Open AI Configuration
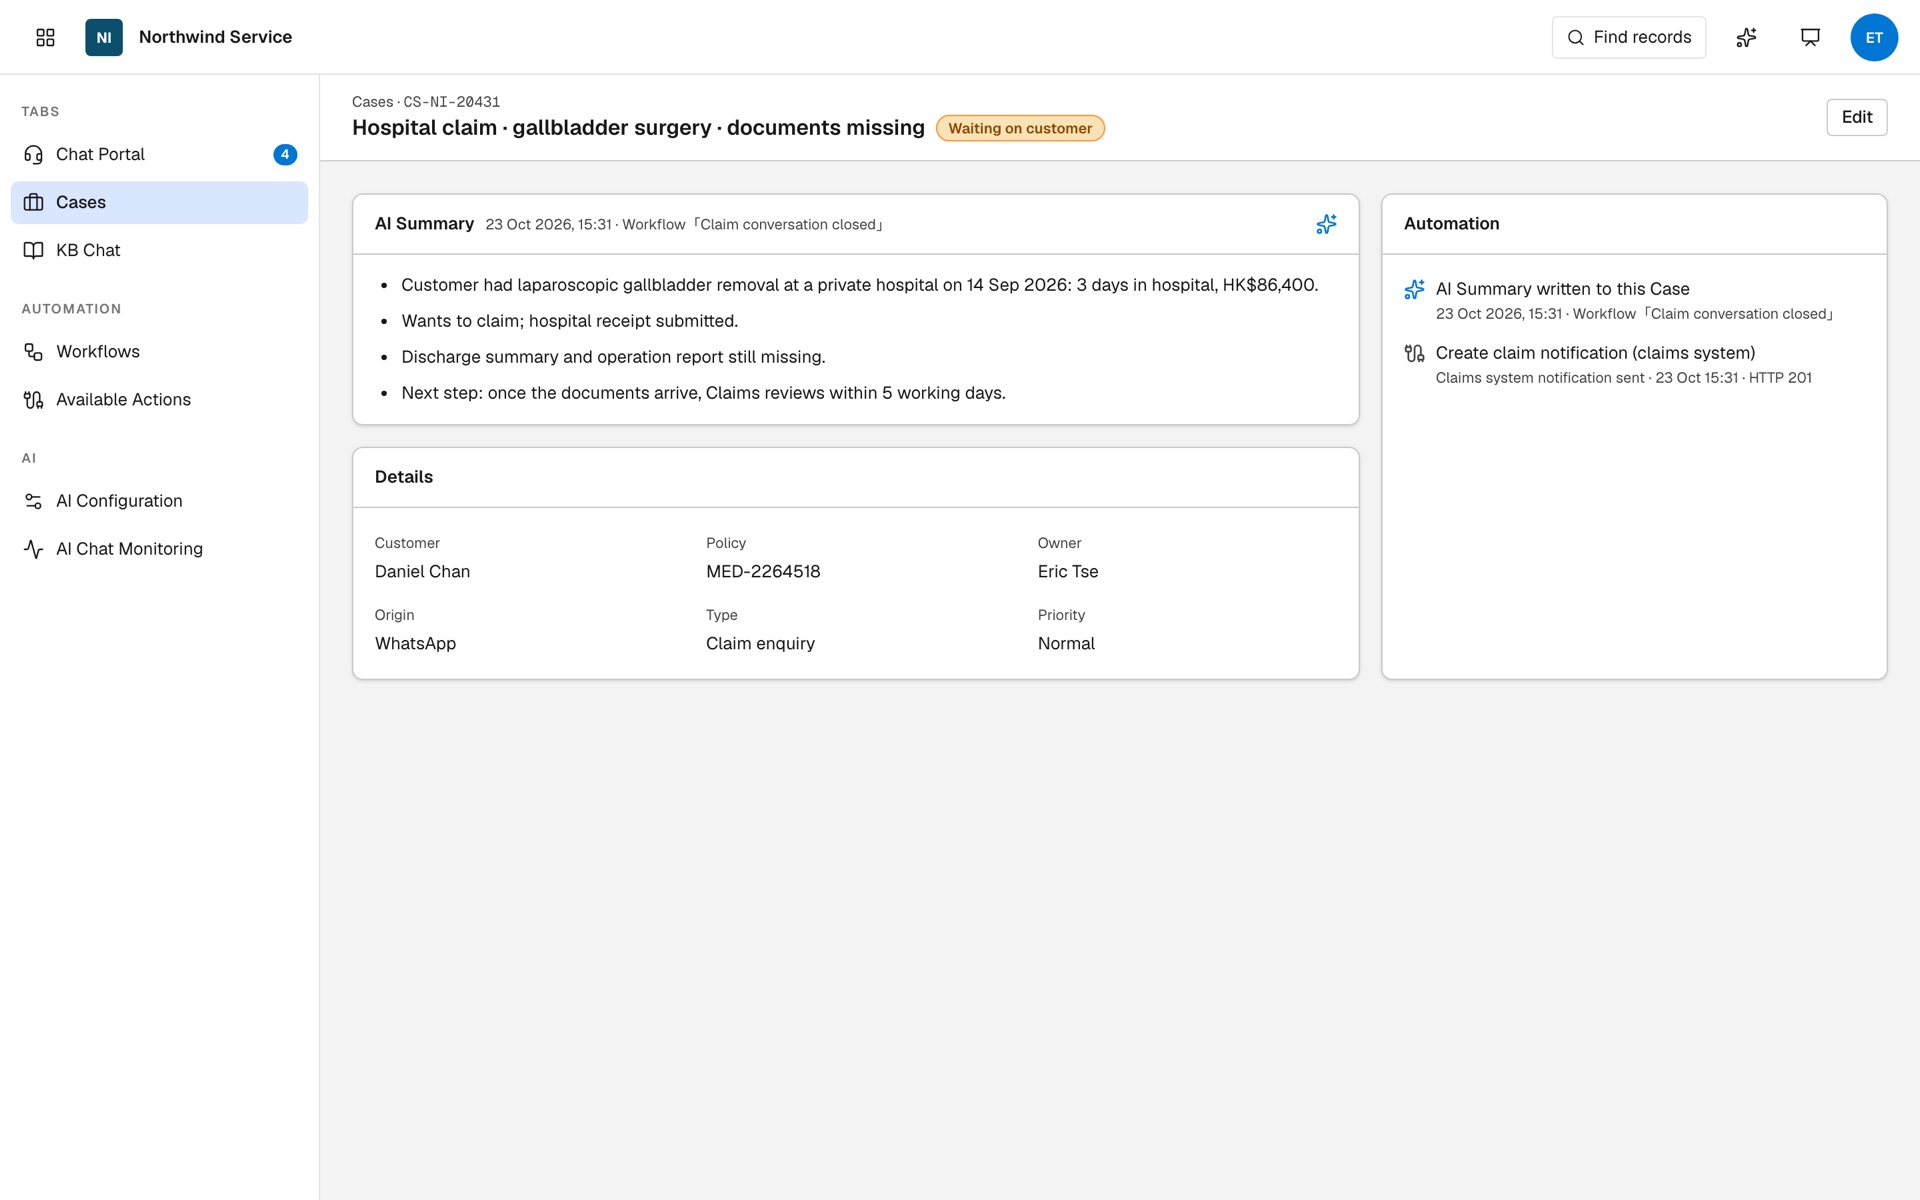The image size is (1920, 1200). coord(159,501)
